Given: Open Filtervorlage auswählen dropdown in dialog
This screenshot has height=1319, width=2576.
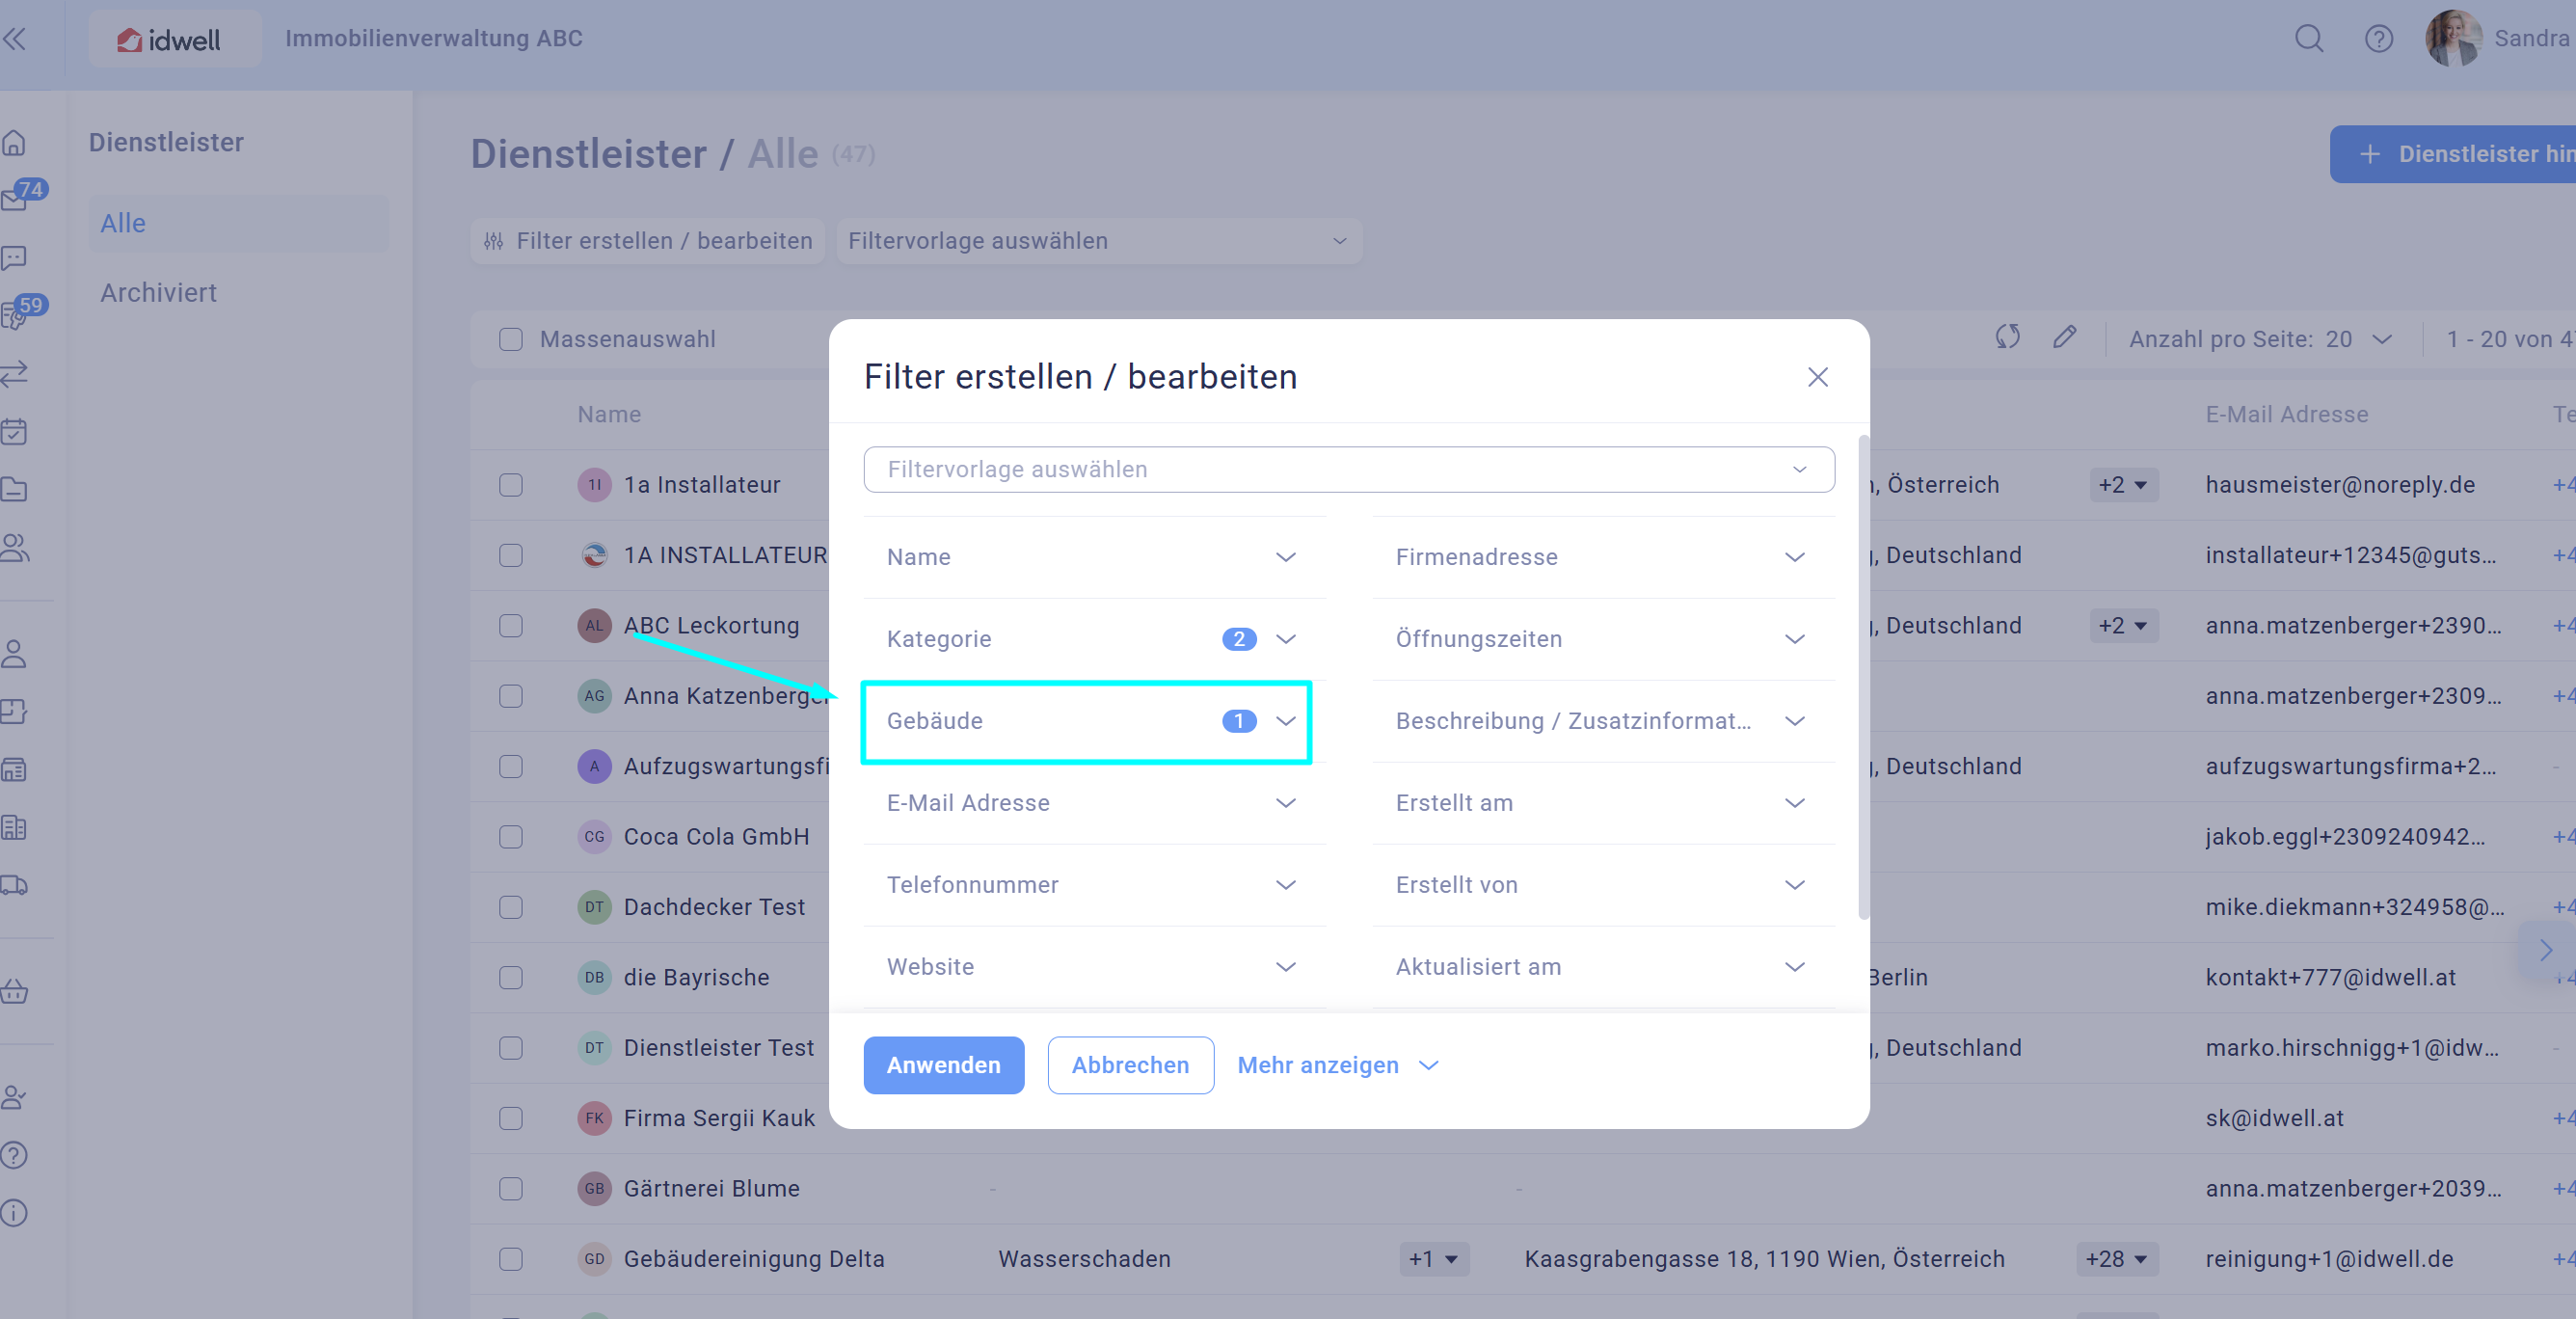Looking at the screenshot, I should pos(1349,469).
